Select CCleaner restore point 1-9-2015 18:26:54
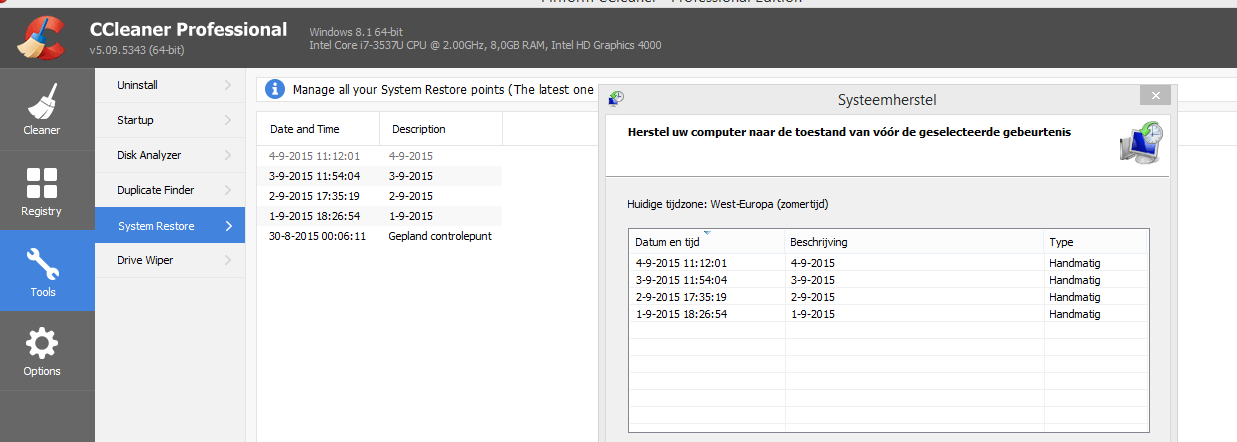 click(380, 216)
